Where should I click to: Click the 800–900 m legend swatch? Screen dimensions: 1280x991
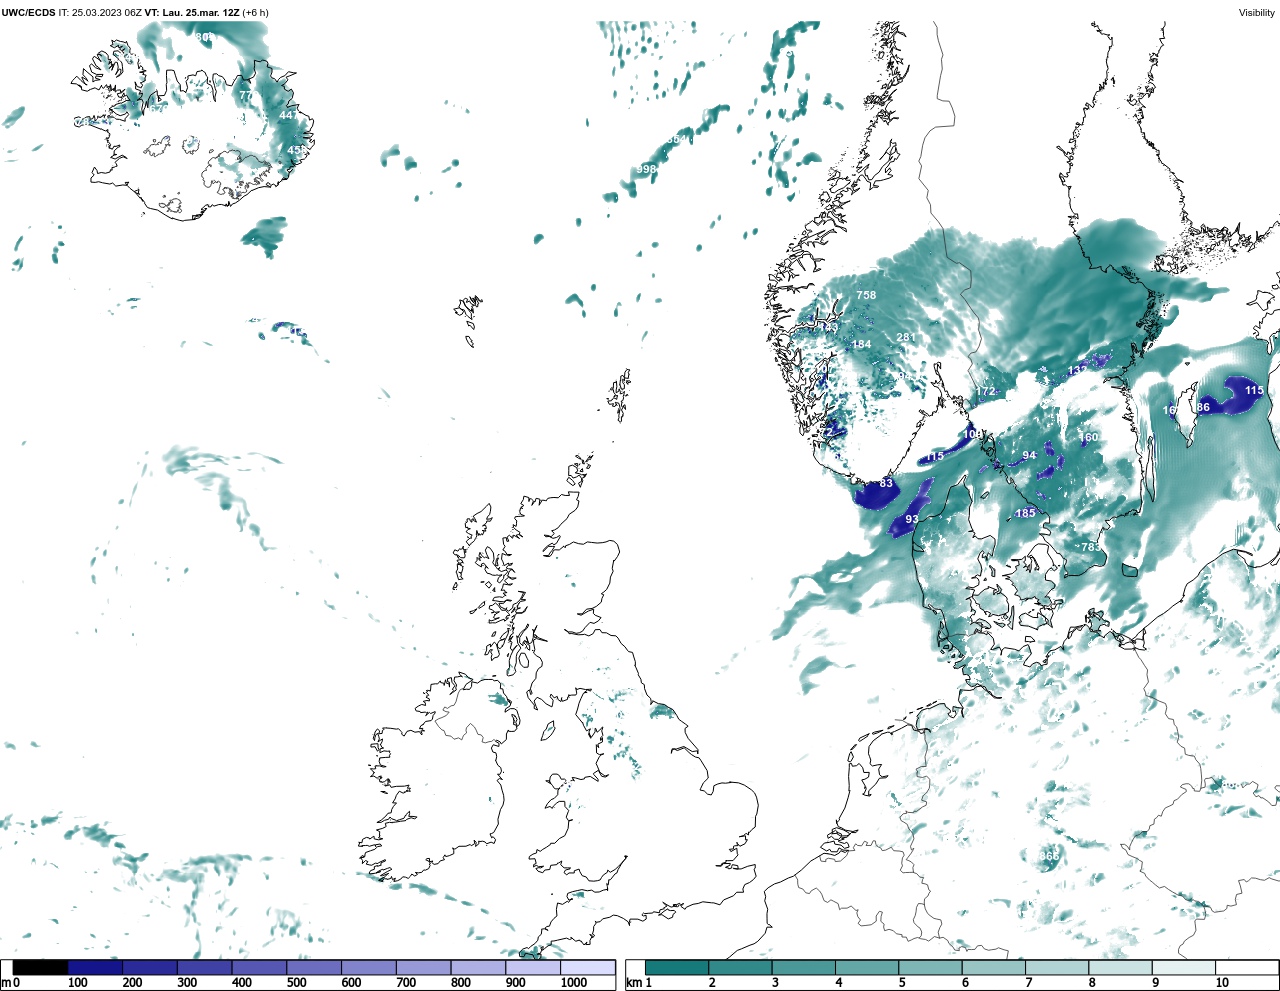478,967
